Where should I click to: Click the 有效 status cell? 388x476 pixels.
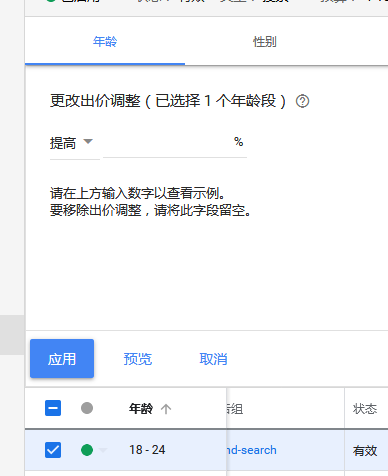[x=365, y=451]
